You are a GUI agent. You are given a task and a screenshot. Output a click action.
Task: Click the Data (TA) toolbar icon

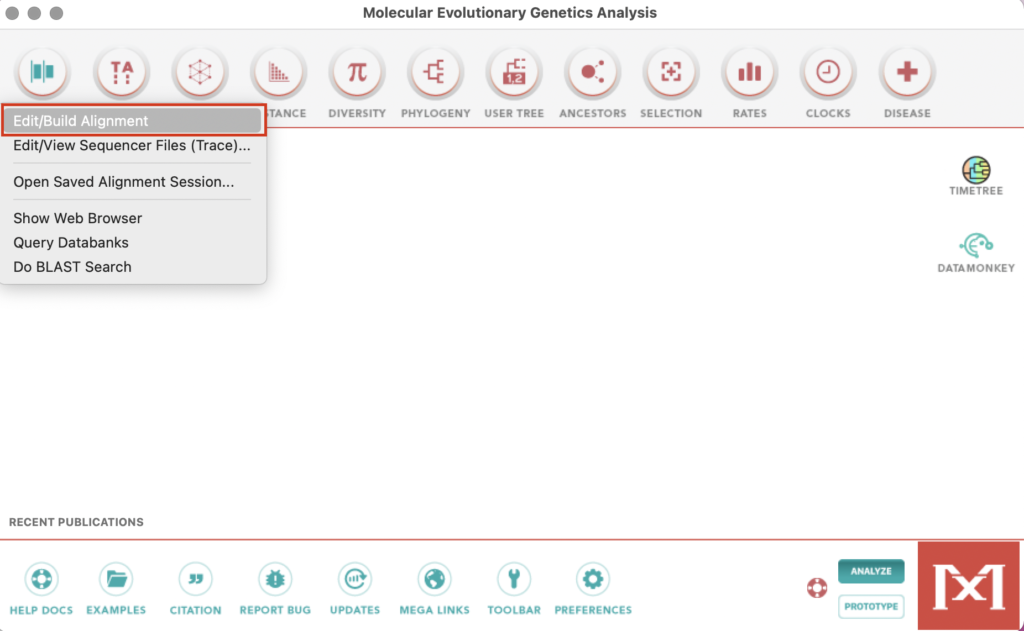point(121,72)
